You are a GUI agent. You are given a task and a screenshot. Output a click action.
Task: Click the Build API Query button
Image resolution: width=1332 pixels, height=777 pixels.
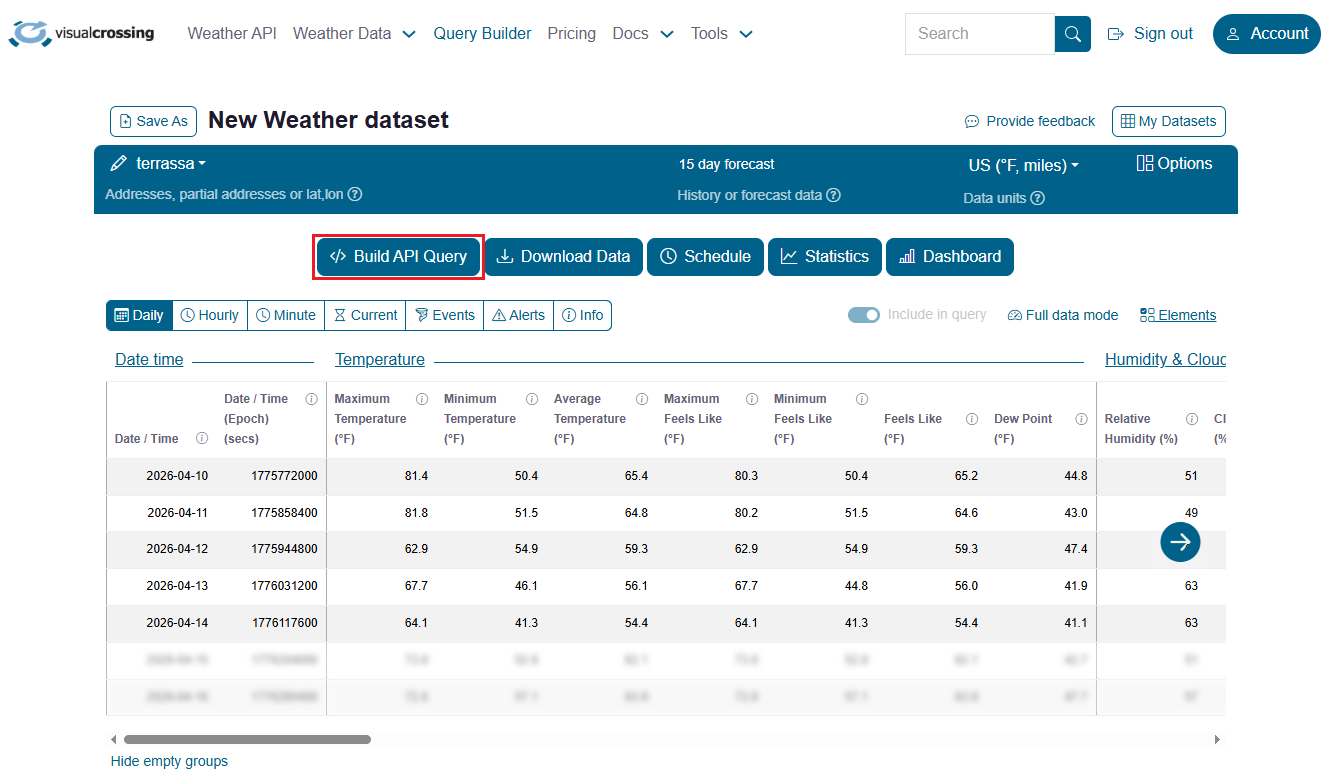(399, 257)
